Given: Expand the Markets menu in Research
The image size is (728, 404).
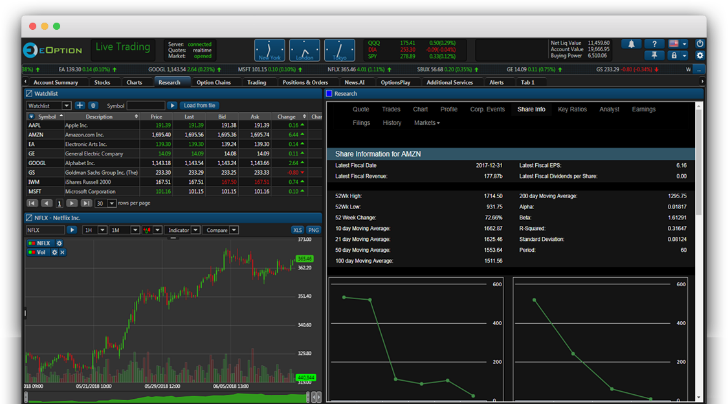Looking at the screenshot, I should (x=427, y=122).
